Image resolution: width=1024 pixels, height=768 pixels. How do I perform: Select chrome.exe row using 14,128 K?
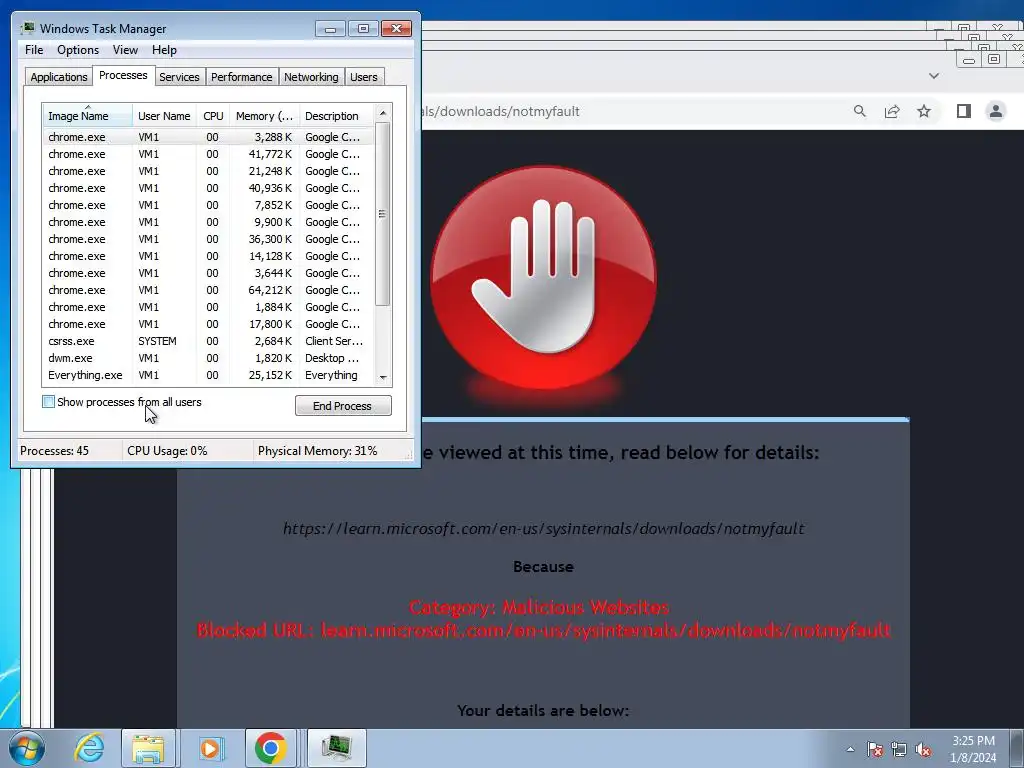[x=209, y=256]
